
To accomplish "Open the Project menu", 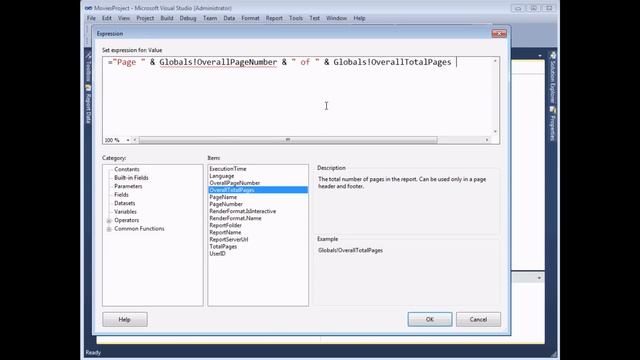I will 145,18.
